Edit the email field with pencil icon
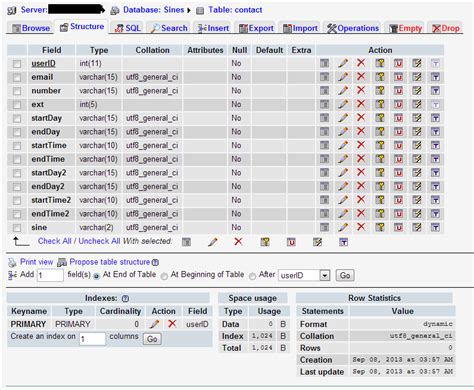 pos(343,77)
